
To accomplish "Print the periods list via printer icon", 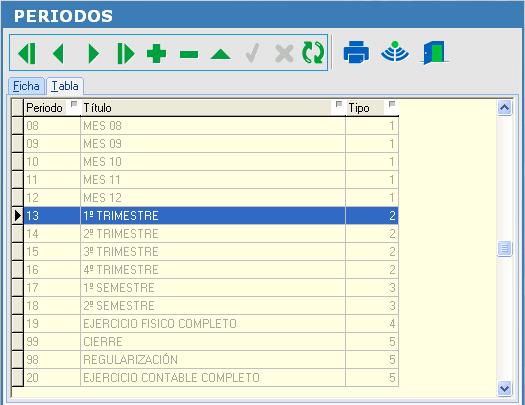I will (x=356, y=52).
